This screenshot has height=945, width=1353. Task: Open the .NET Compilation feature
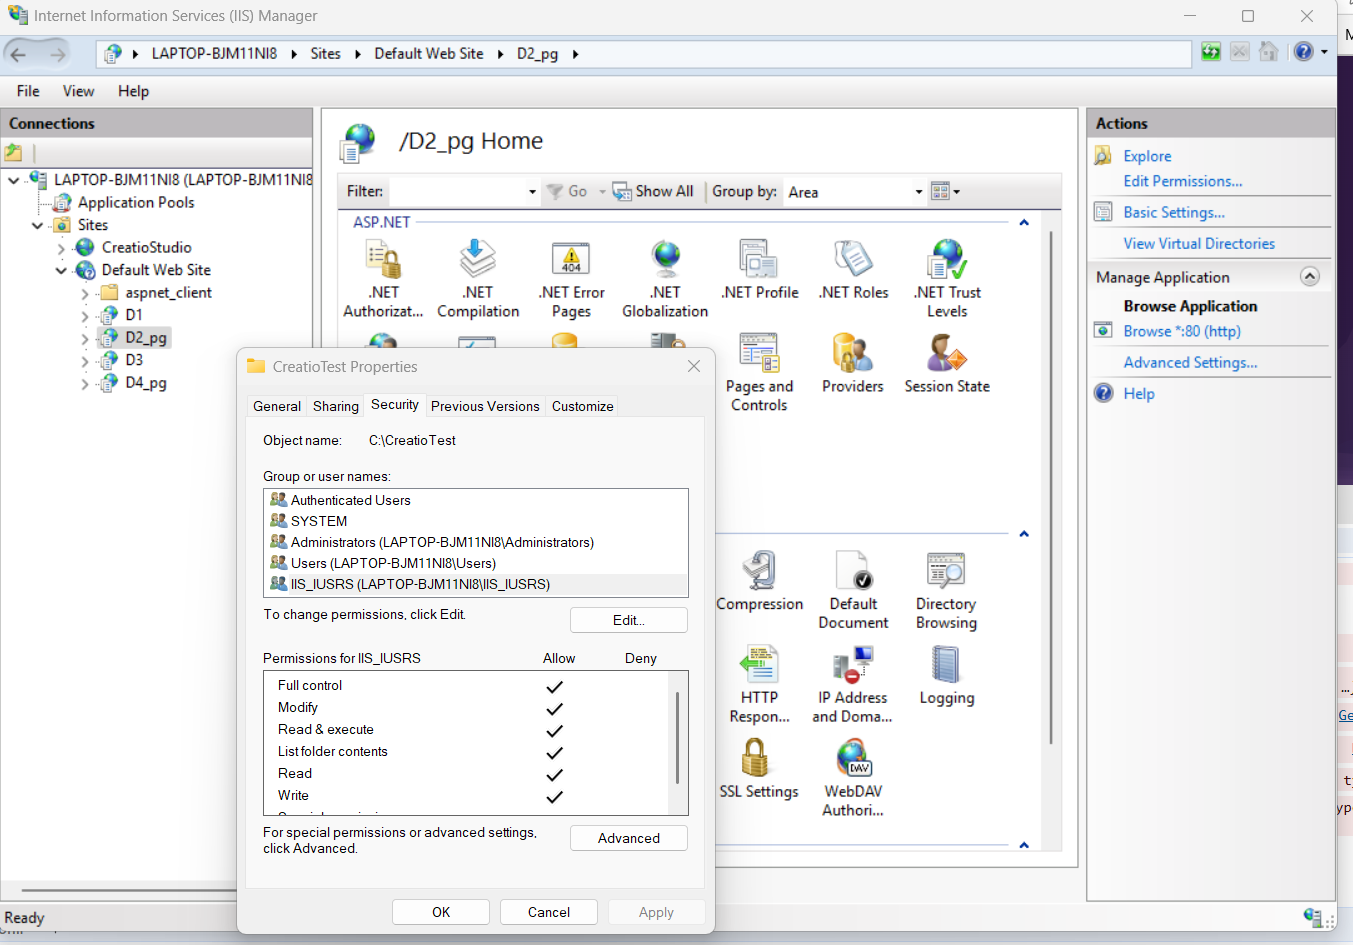point(478,280)
